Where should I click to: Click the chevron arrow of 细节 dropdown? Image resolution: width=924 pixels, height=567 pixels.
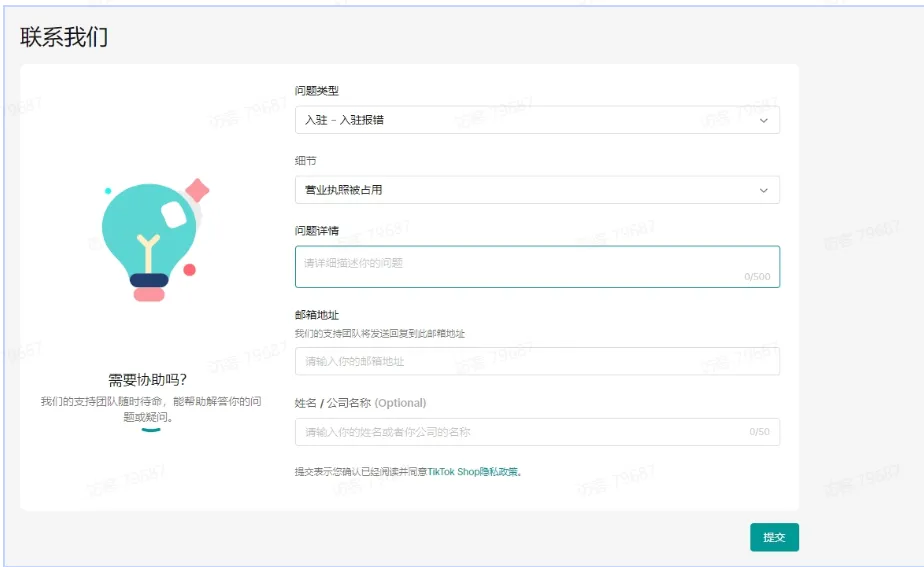pos(763,190)
